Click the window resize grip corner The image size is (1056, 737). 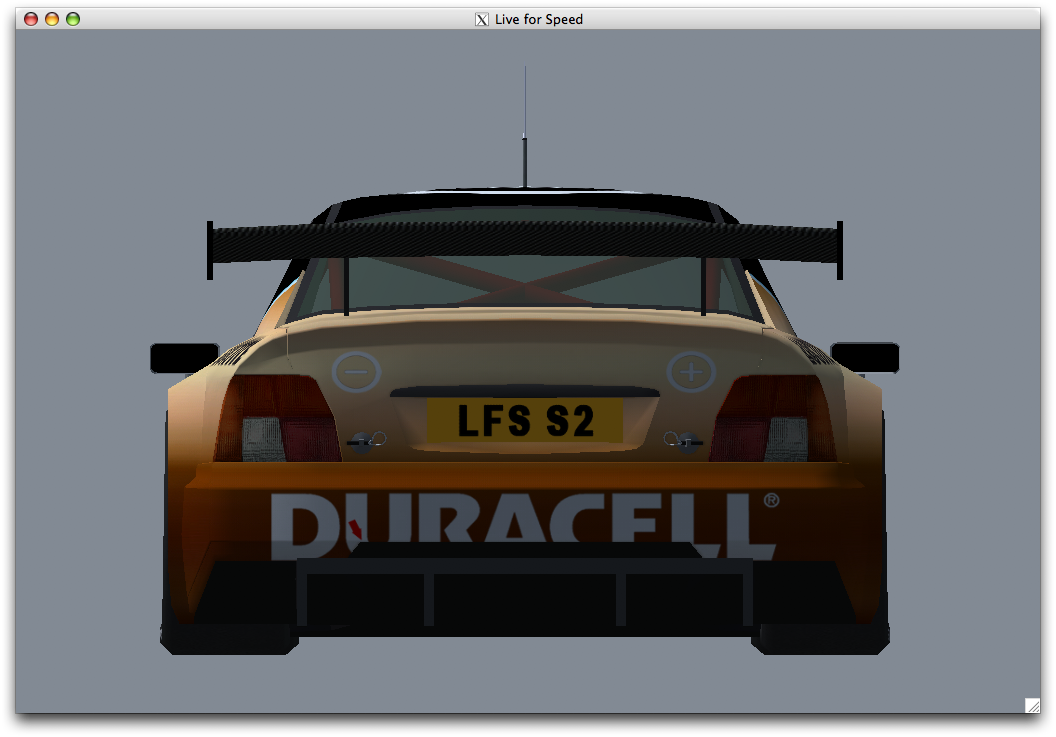(x=1032, y=705)
